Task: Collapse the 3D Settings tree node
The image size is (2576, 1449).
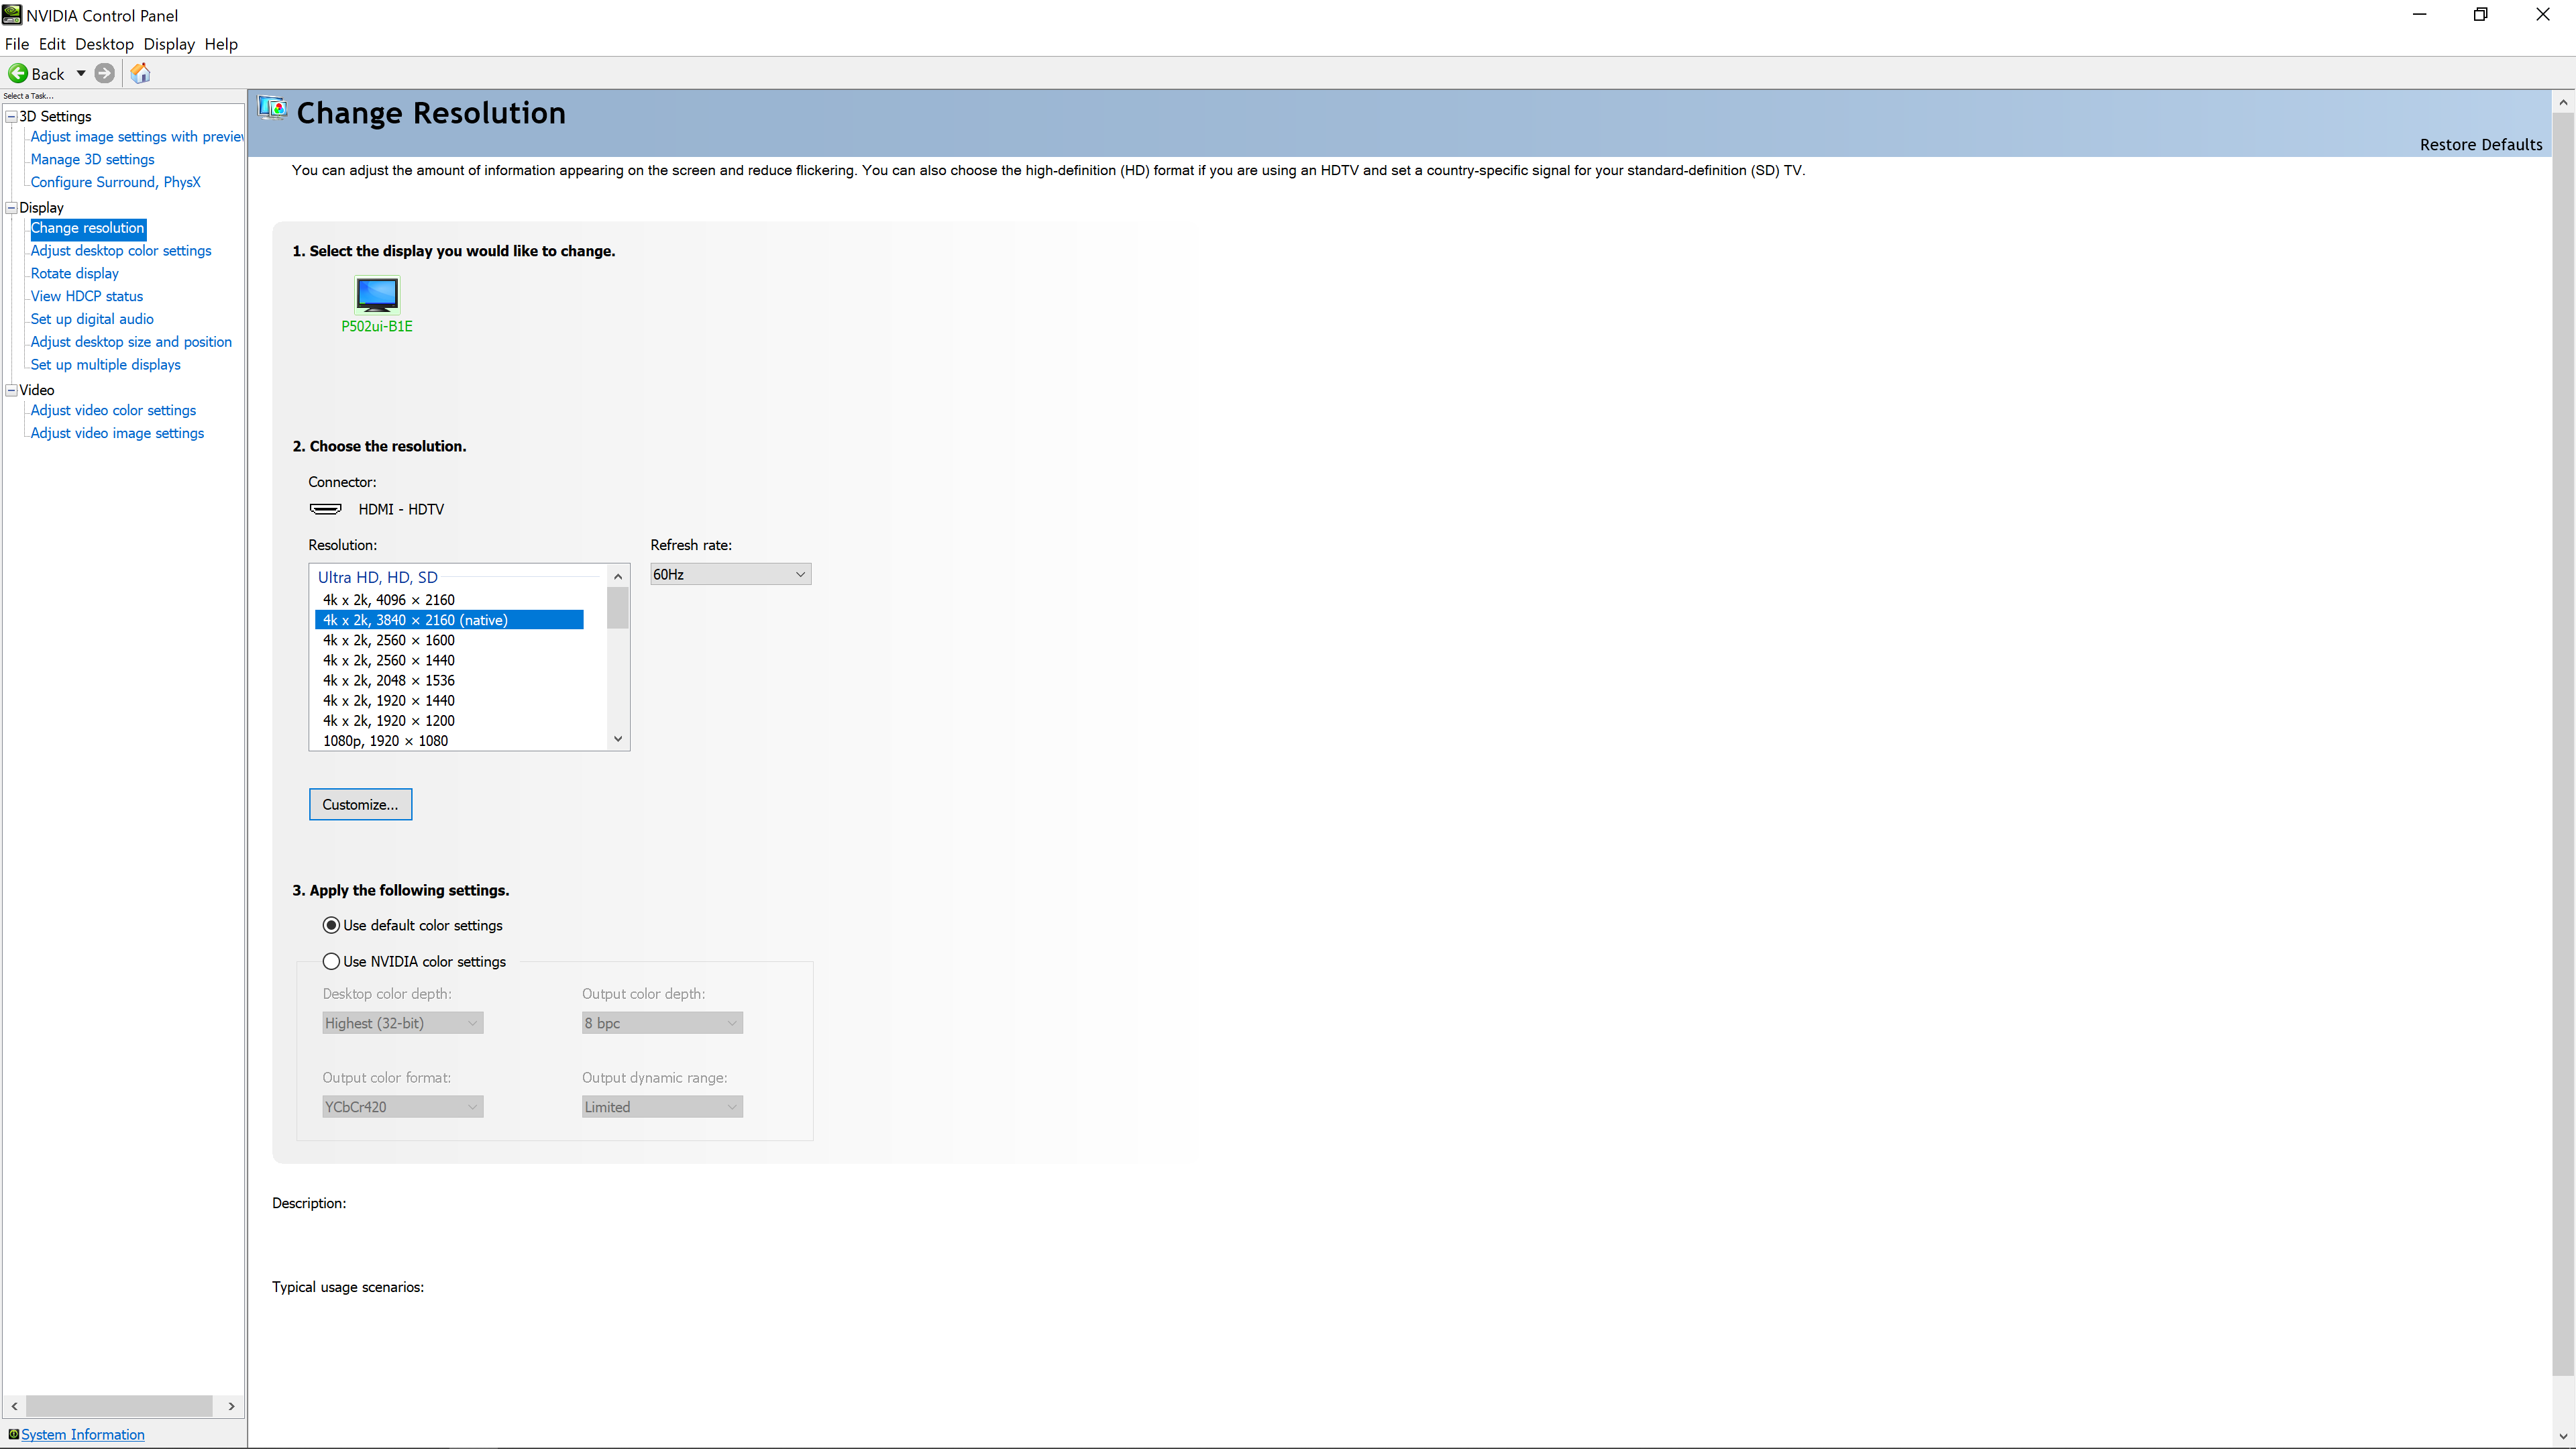Action: tap(11, 116)
